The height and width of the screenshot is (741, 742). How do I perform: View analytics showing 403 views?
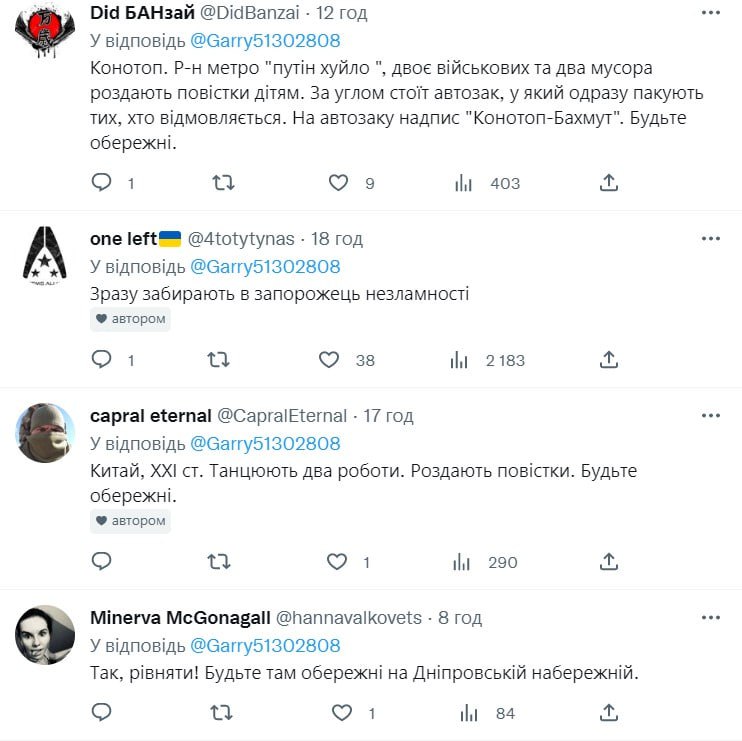pos(463,183)
